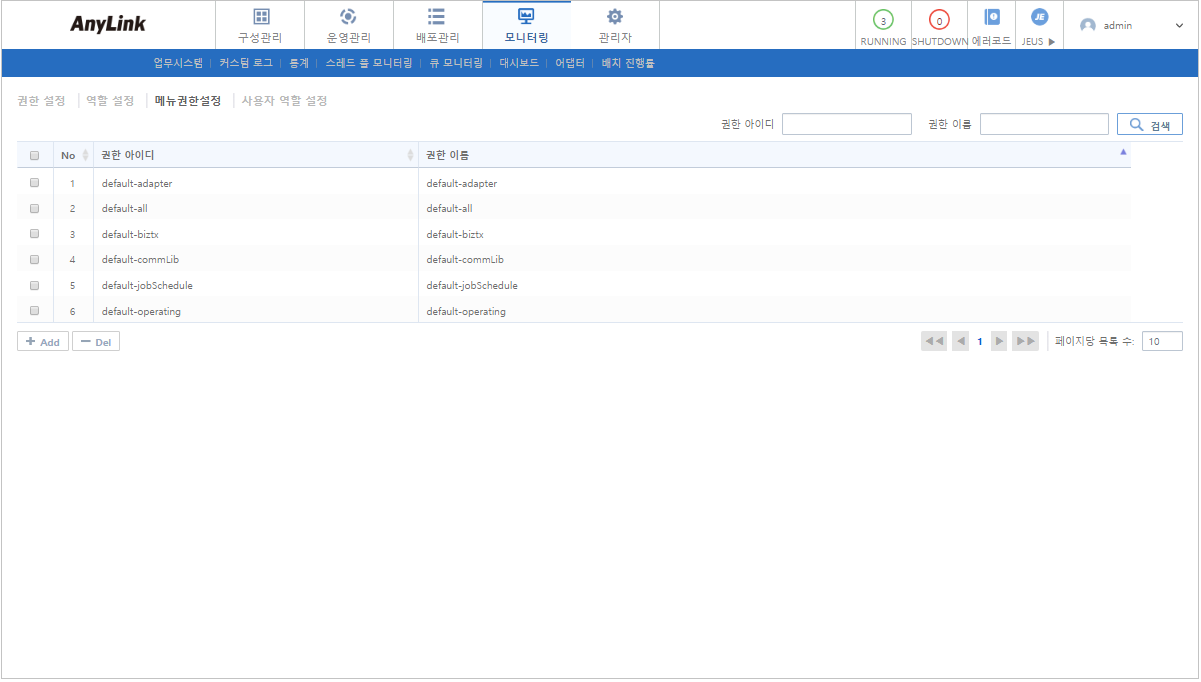Check the default-biztx row checkbox
The image size is (1201, 682).
35,234
